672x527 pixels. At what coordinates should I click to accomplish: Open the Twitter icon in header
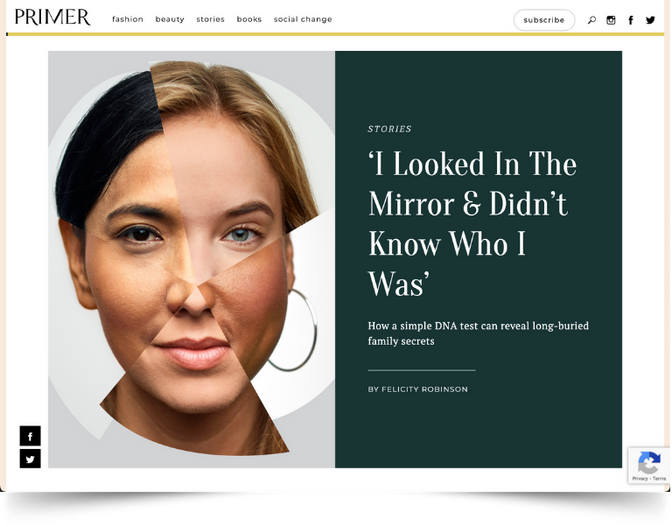click(651, 20)
